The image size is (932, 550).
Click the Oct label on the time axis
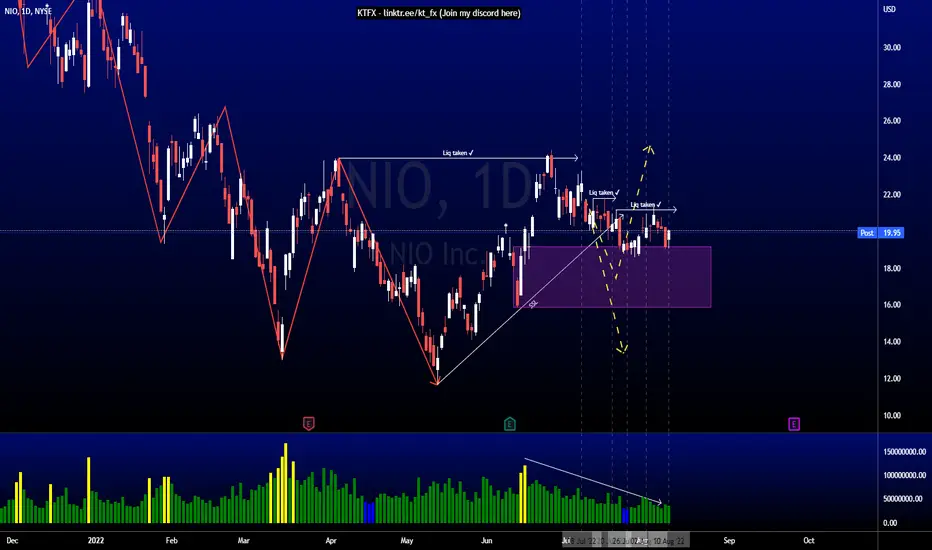pyautogui.click(x=808, y=540)
